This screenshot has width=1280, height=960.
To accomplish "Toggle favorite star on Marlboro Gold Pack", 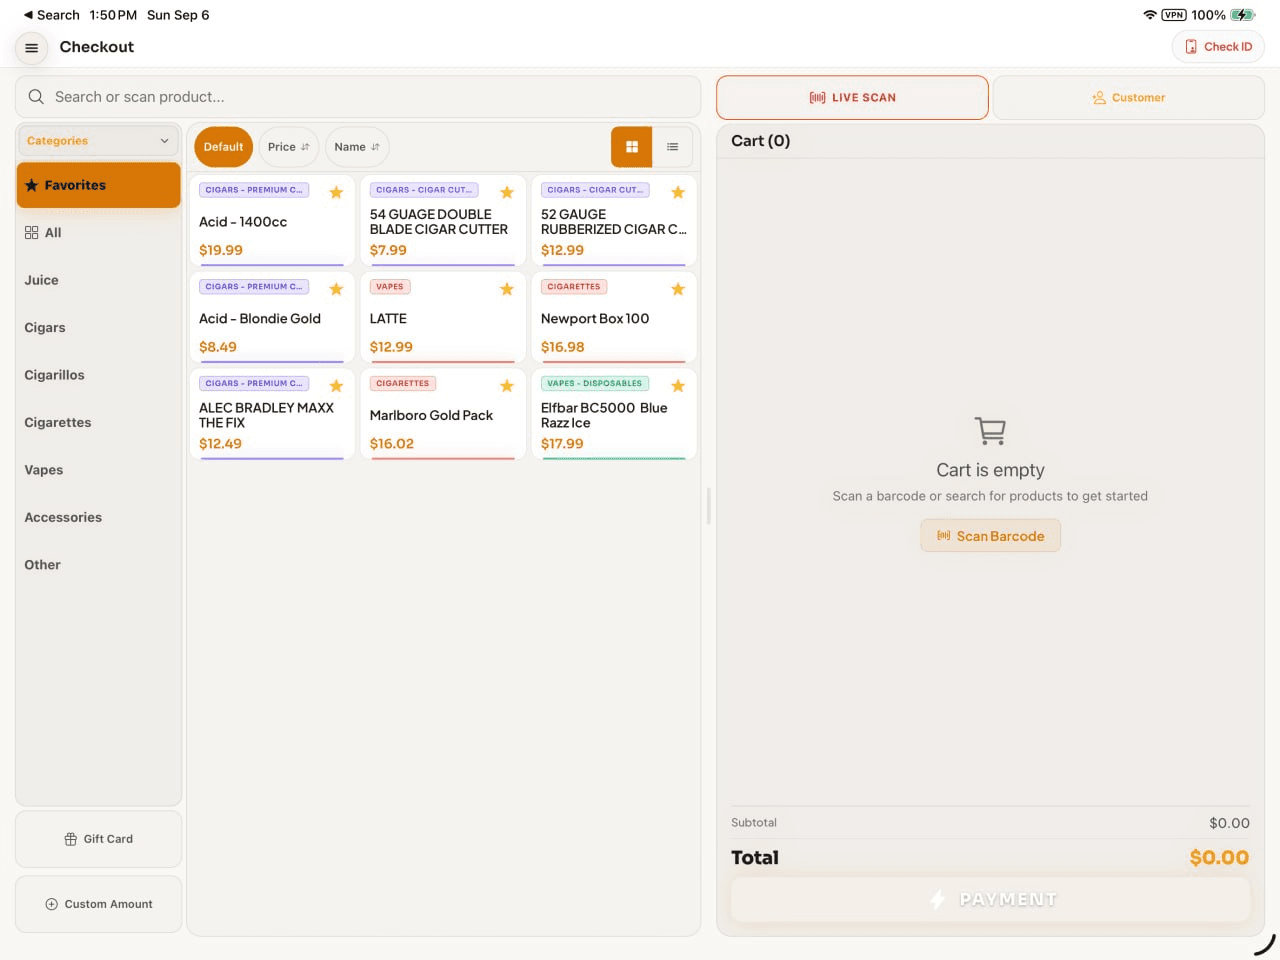I will tap(507, 386).
